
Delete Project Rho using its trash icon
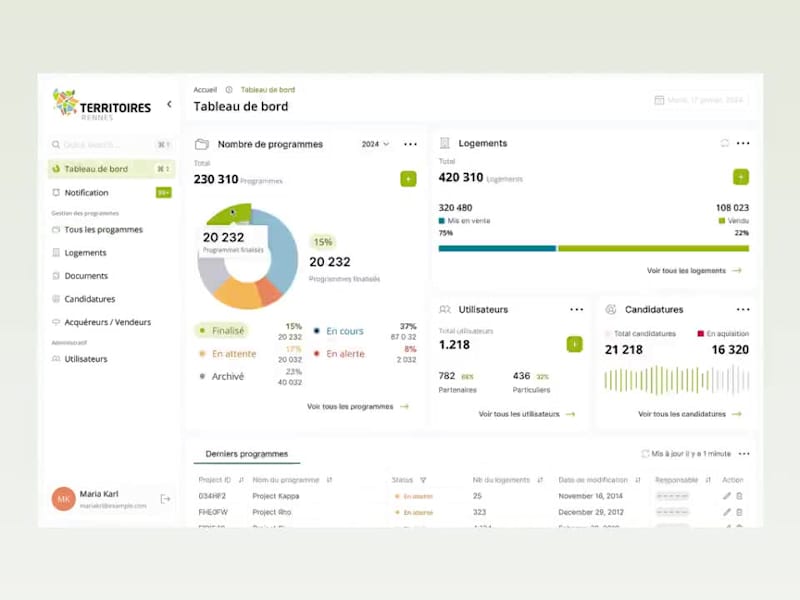click(738, 511)
